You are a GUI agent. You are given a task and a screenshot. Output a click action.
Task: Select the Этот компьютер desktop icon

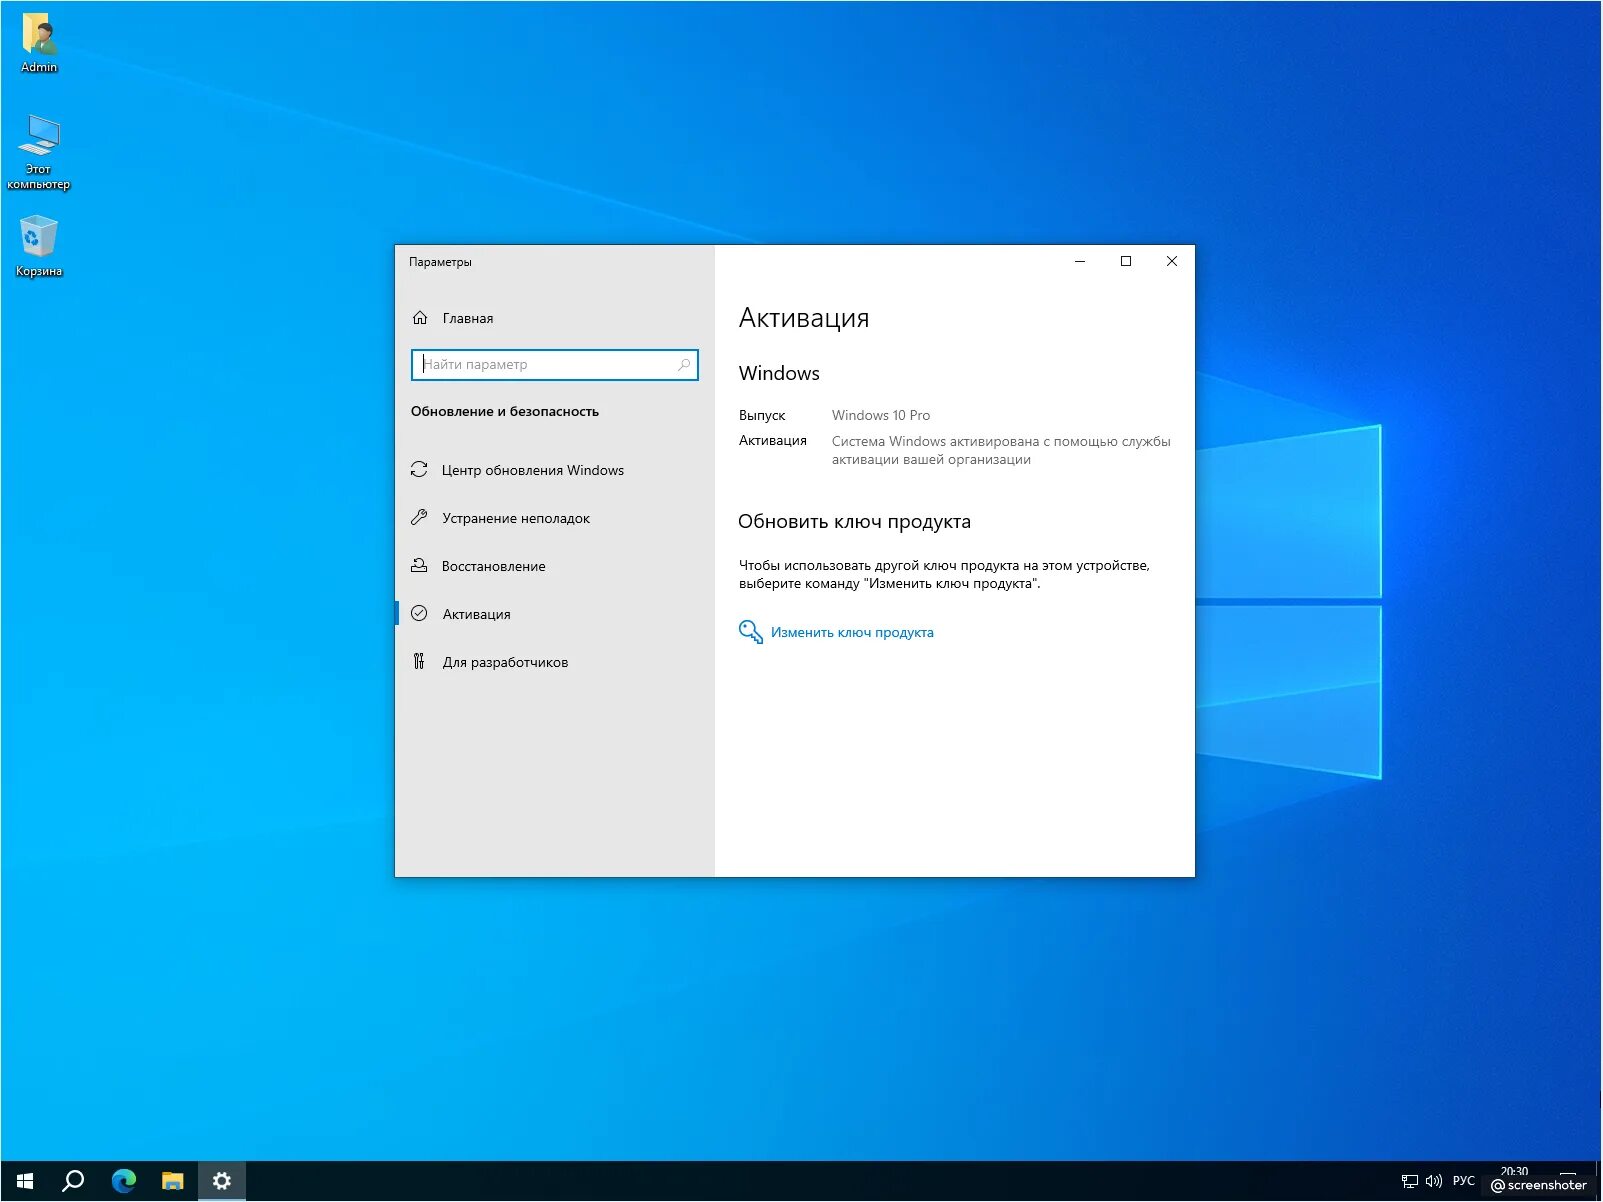click(39, 151)
